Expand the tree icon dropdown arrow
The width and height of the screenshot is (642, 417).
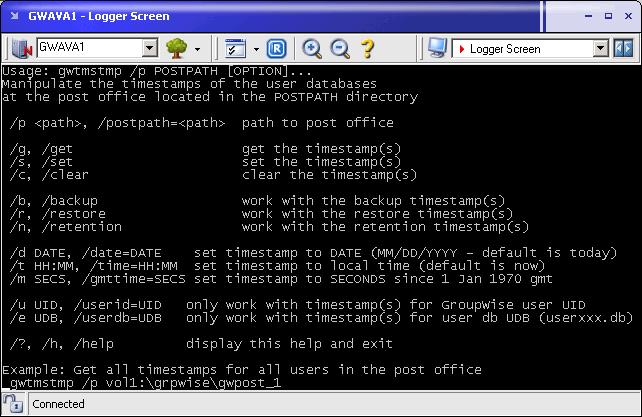(x=197, y=50)
